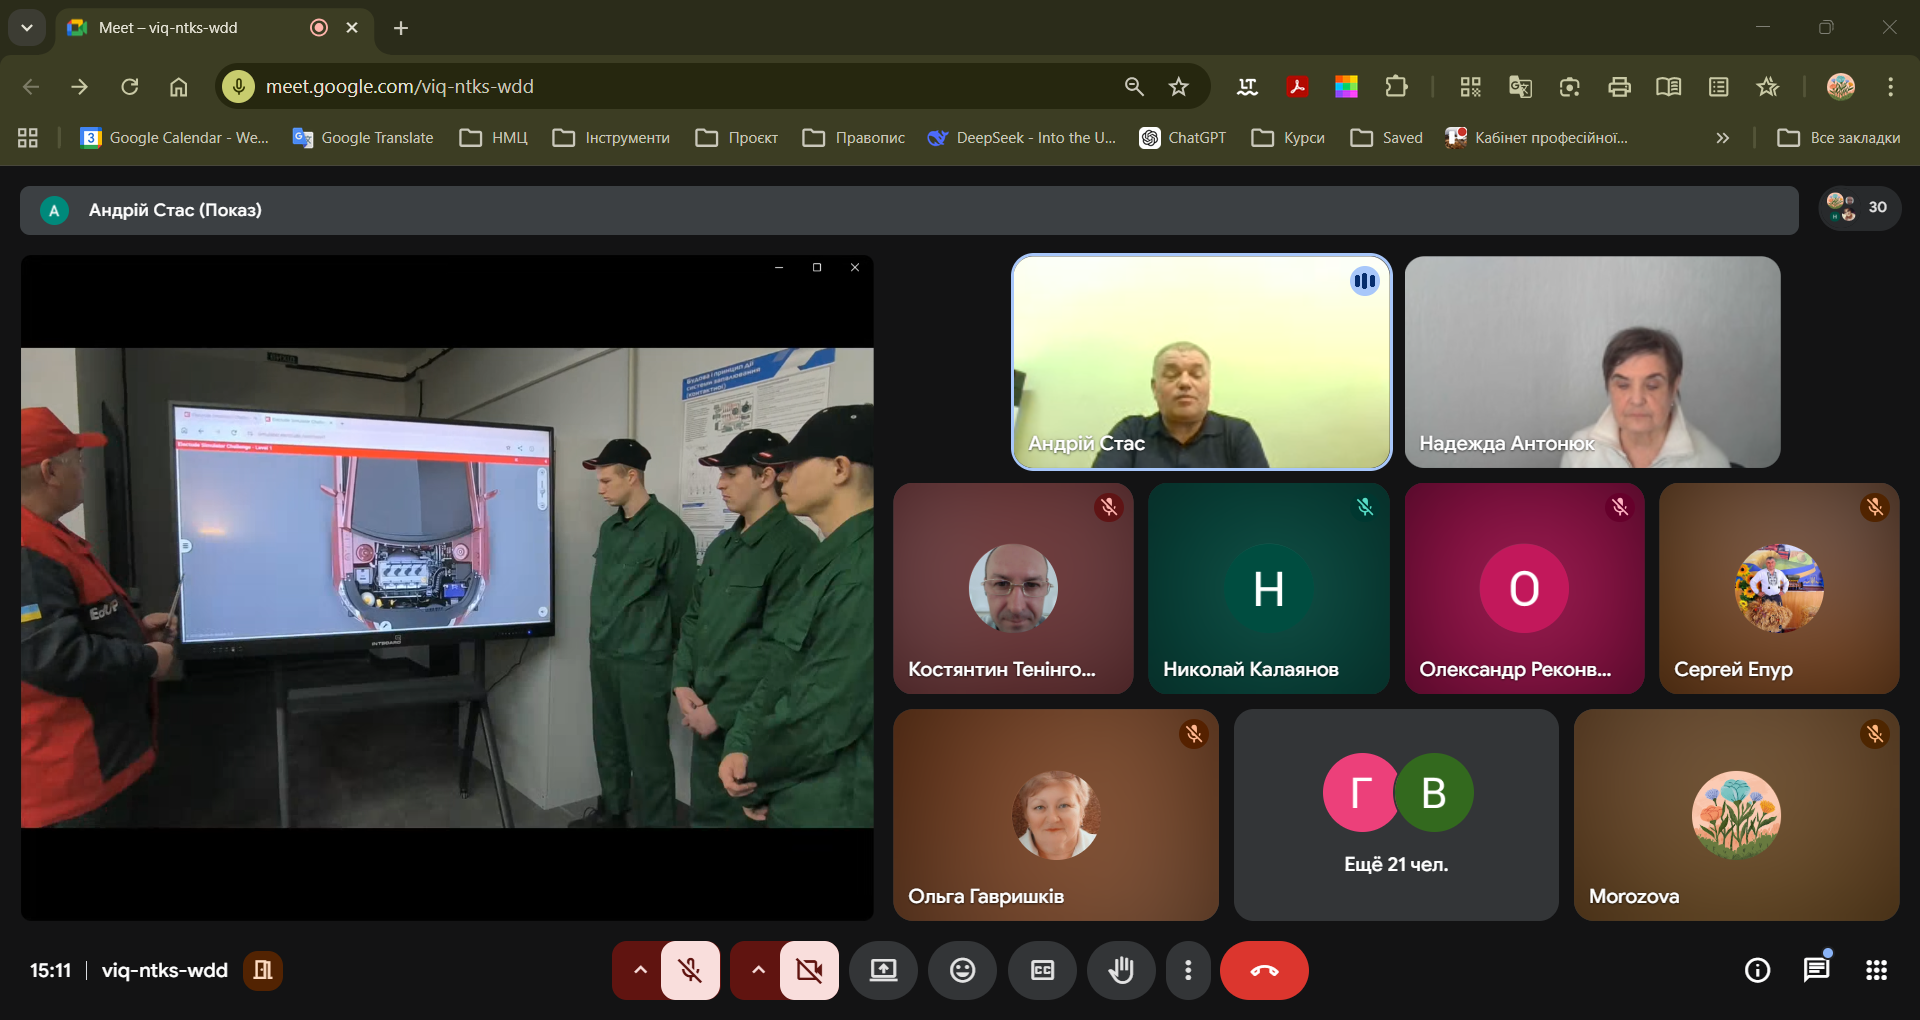Expand video settings arrow beside camera
The image size is (1920, 1020).
click(x=758, y=970)
